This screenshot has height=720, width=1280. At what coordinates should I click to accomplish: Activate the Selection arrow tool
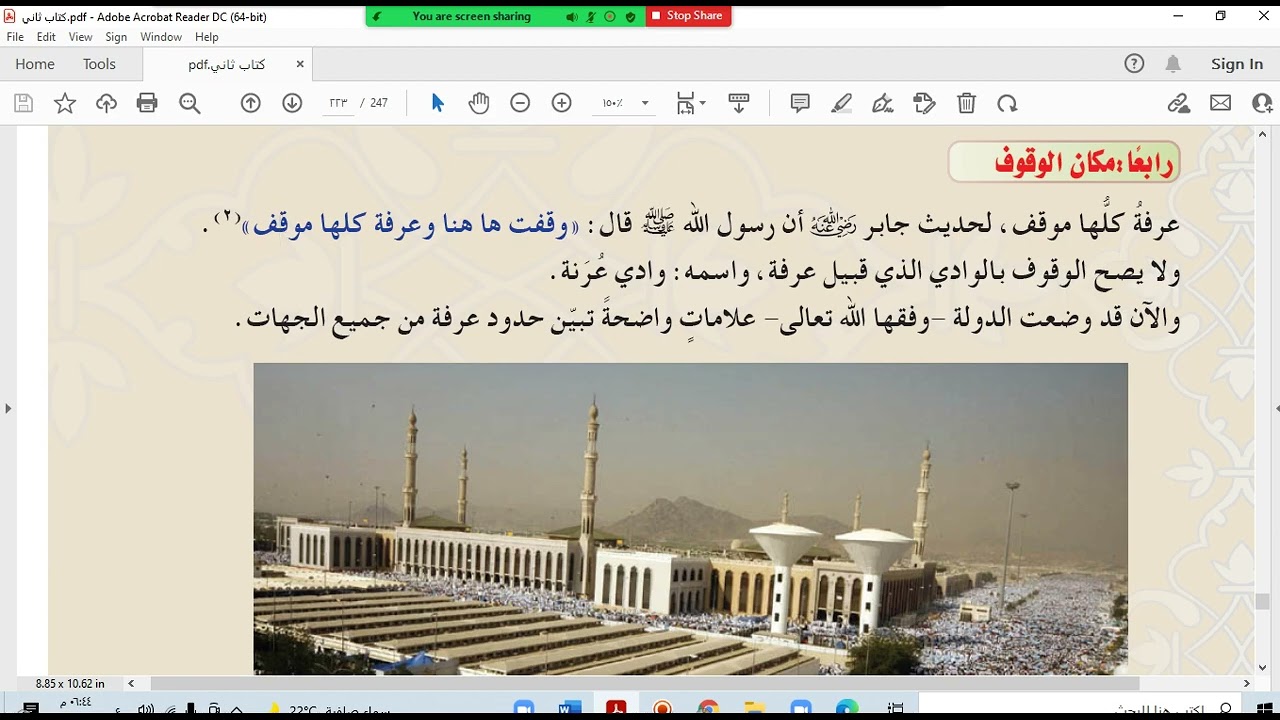pos(437,103)
